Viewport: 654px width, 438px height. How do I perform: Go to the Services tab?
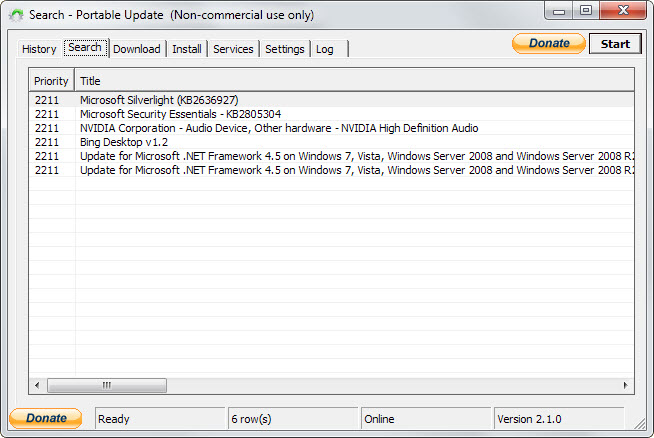tap(233, 49)
